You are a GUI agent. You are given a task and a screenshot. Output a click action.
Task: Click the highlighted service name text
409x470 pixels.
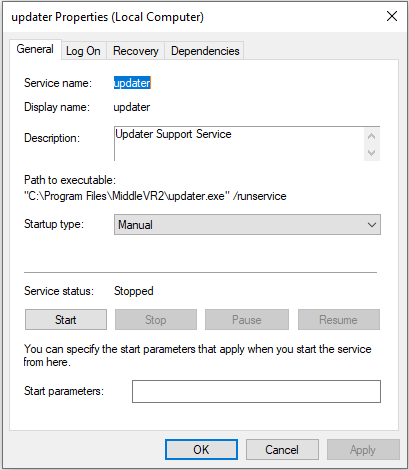[x=132, y=83]
